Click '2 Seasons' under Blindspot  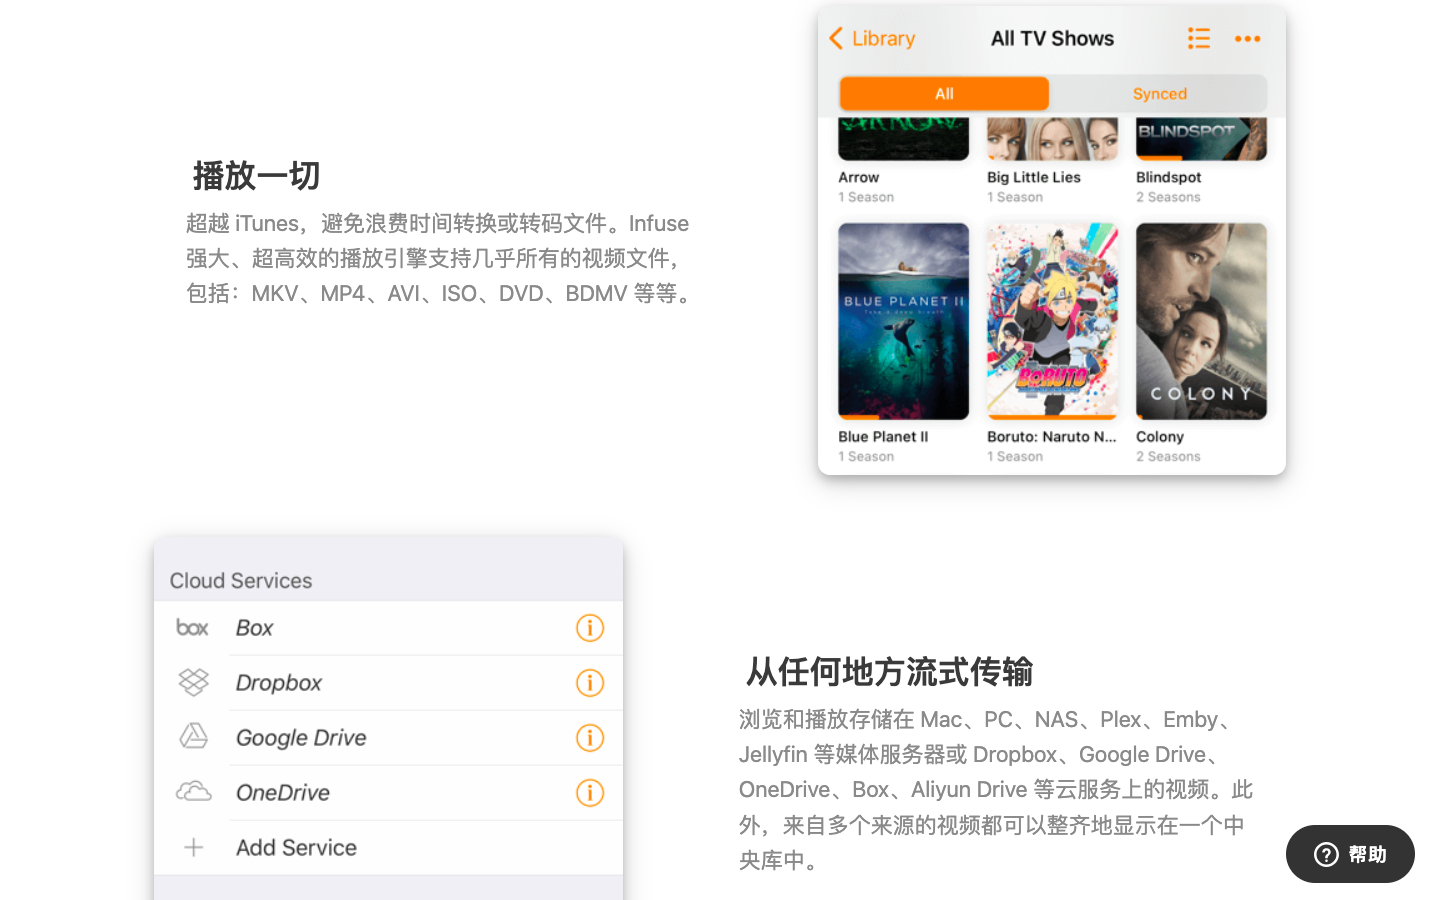point(1168,197)
